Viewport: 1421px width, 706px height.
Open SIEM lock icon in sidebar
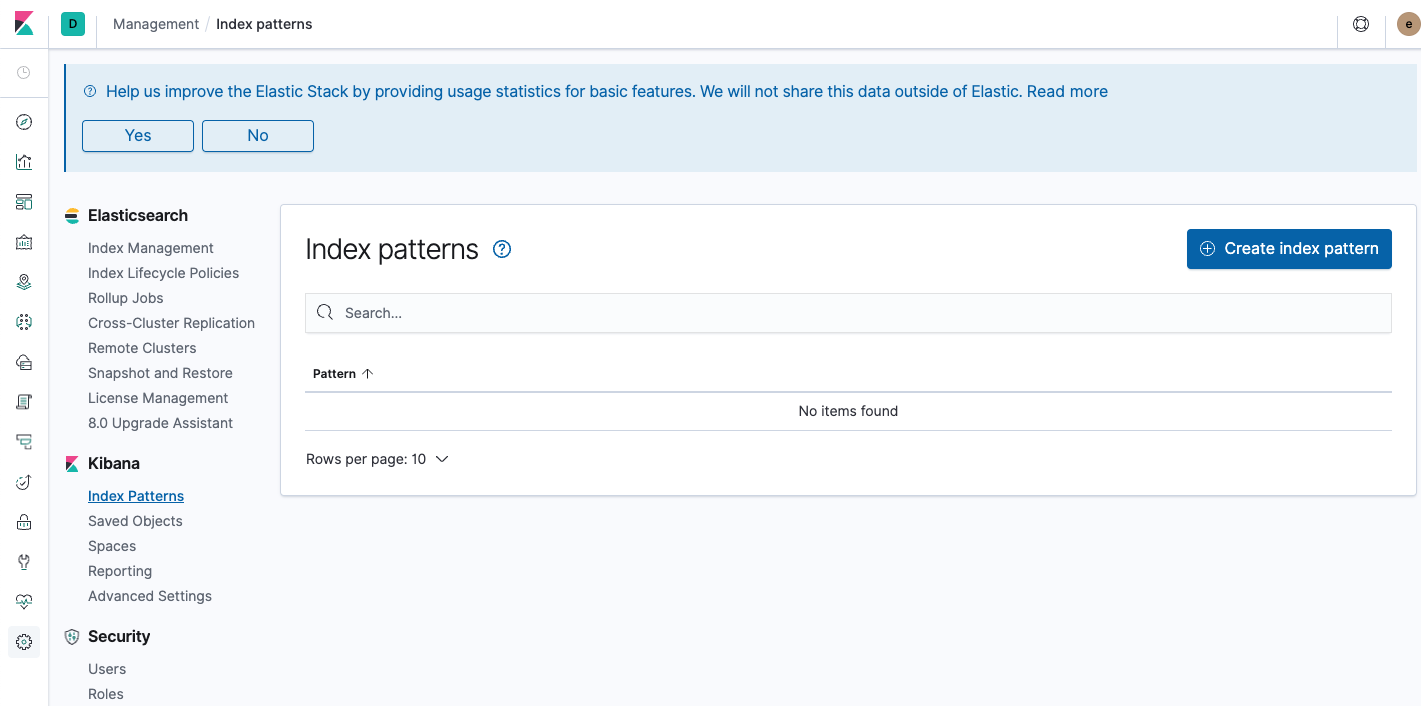(24, 522)
